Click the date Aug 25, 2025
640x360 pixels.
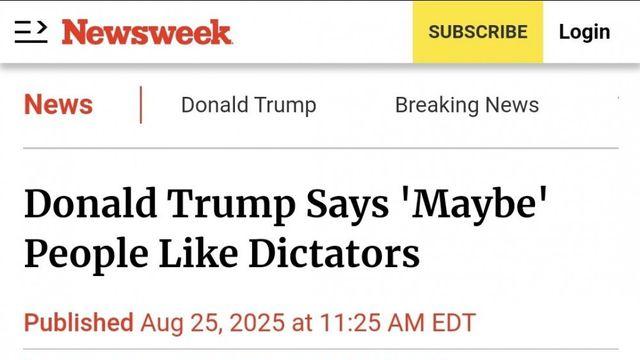(x=212, y=323)
